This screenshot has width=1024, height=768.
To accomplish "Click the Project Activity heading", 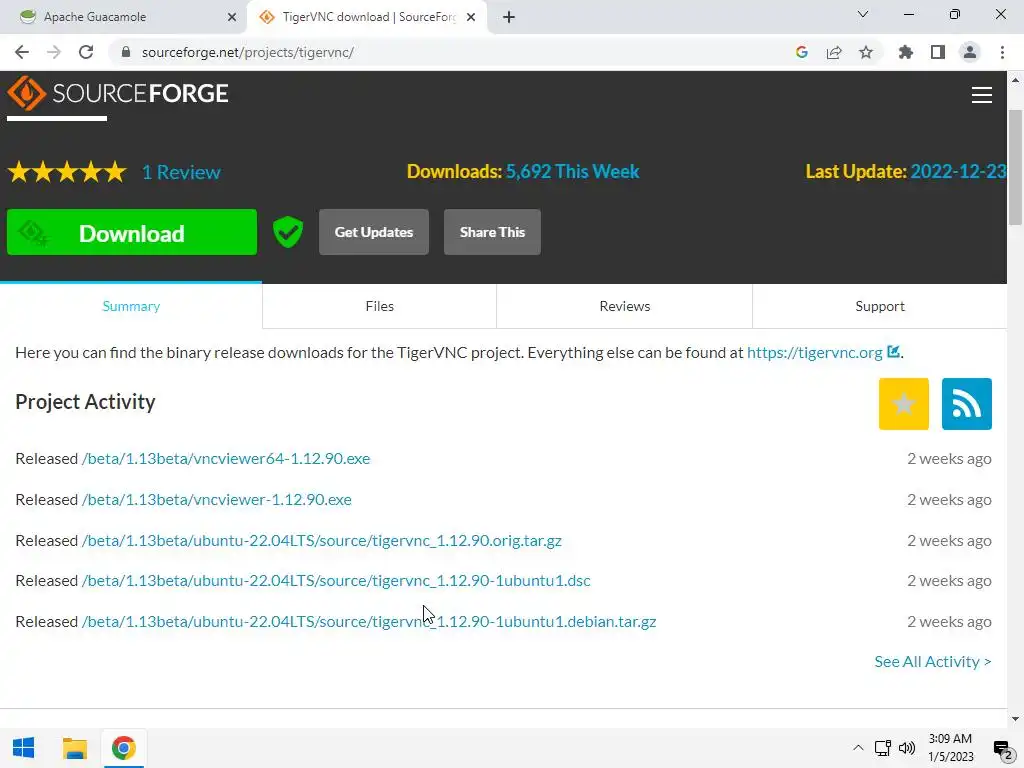I will [x=86, y=402].
